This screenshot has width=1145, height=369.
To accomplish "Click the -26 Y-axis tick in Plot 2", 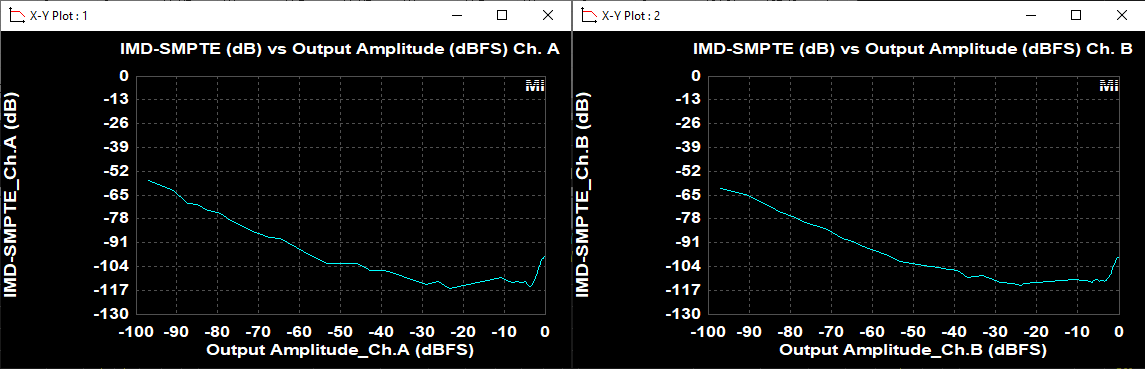I will click(x=687, y=123).
